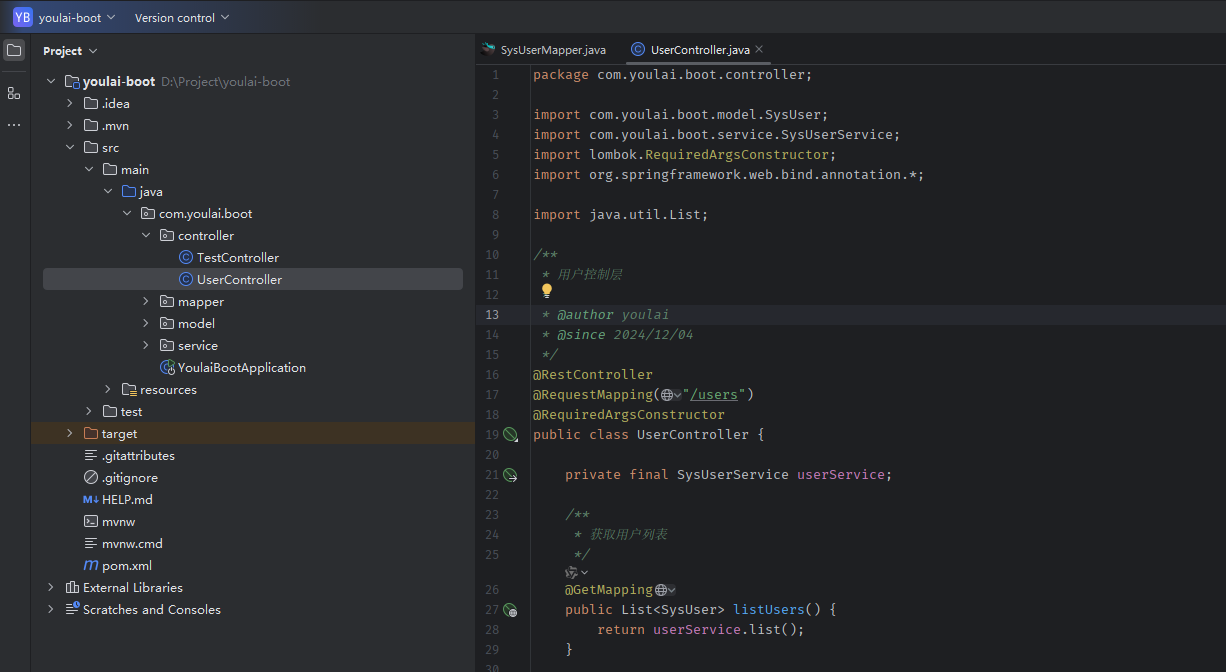Click the Spring bean gutter icon beside UserController class
The image size is (1226, 672).
tap(510, 435)
